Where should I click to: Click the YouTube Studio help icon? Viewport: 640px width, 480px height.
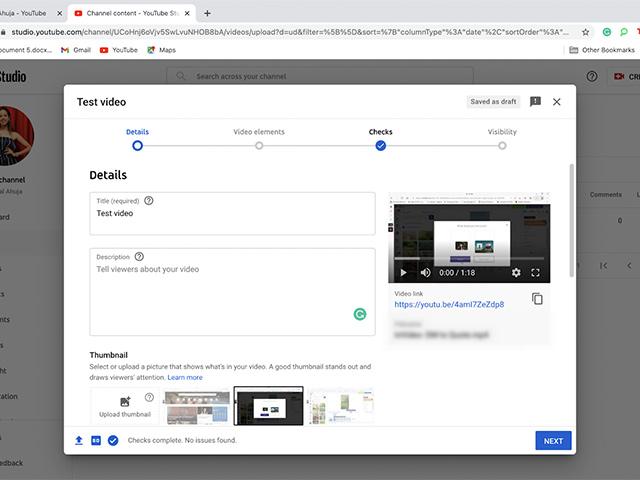click(592, 76)
